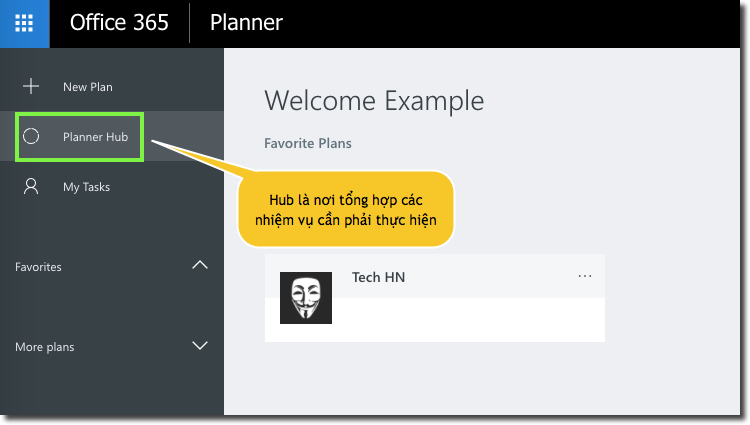Select the New Plan label
Screen dimensions: 750x425
88,87
